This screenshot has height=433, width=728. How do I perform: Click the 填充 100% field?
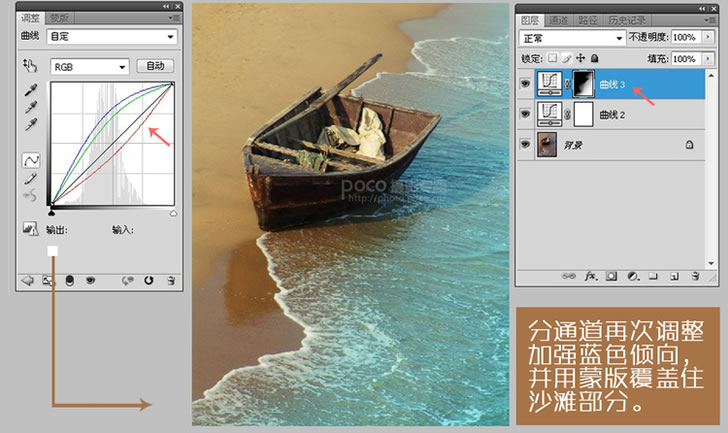pyautogui.click(x=686, y=59)
